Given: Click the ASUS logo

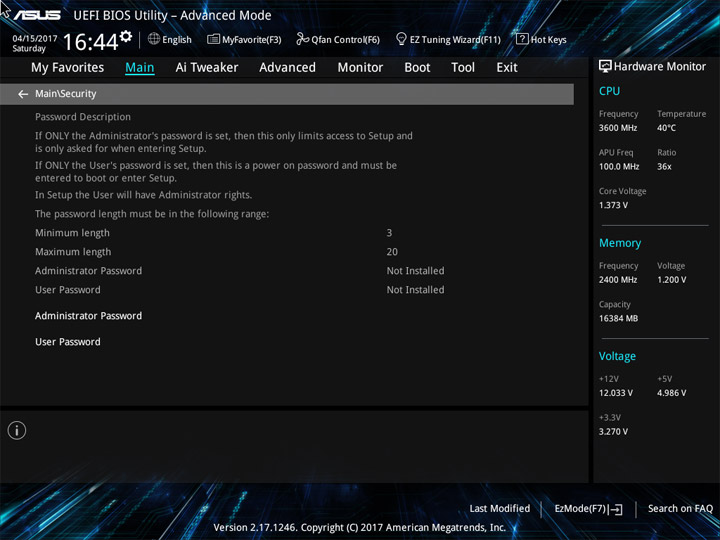Looking at the screenshot, I should [x=37, y=15].
